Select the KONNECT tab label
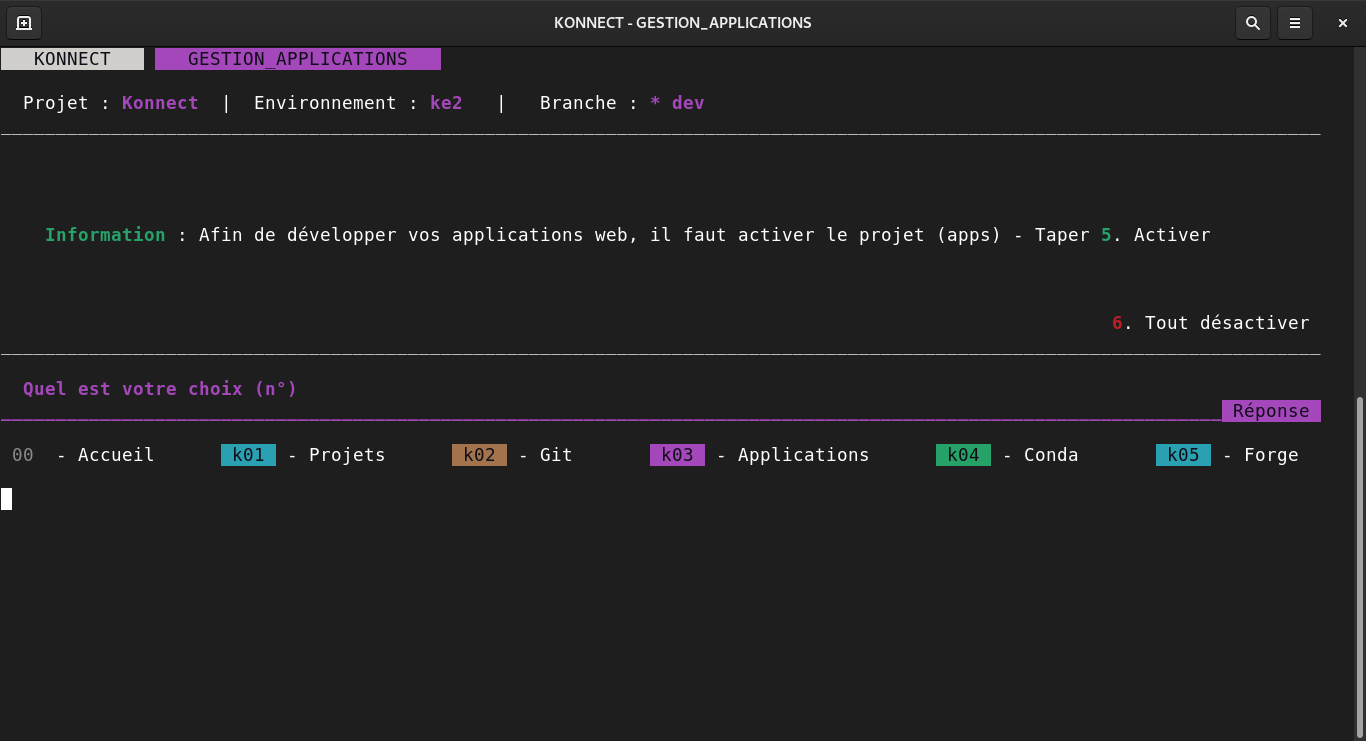 [72, 59]
